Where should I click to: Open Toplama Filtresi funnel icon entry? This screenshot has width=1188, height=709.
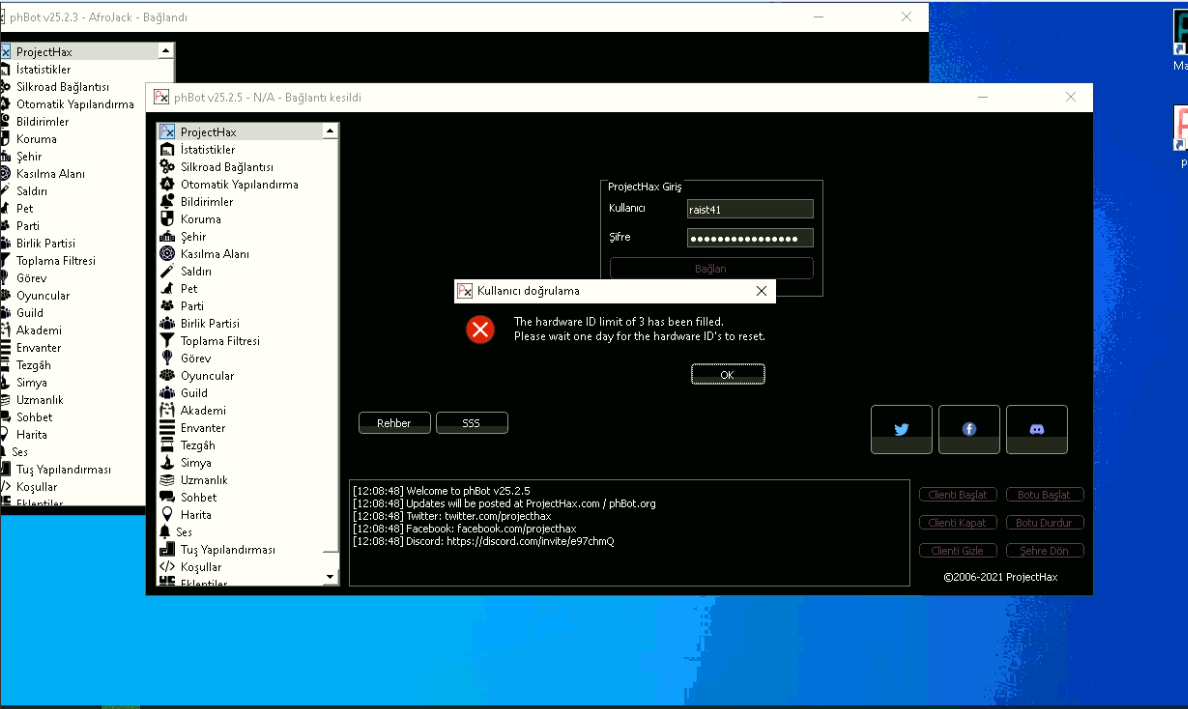point(168,341)
